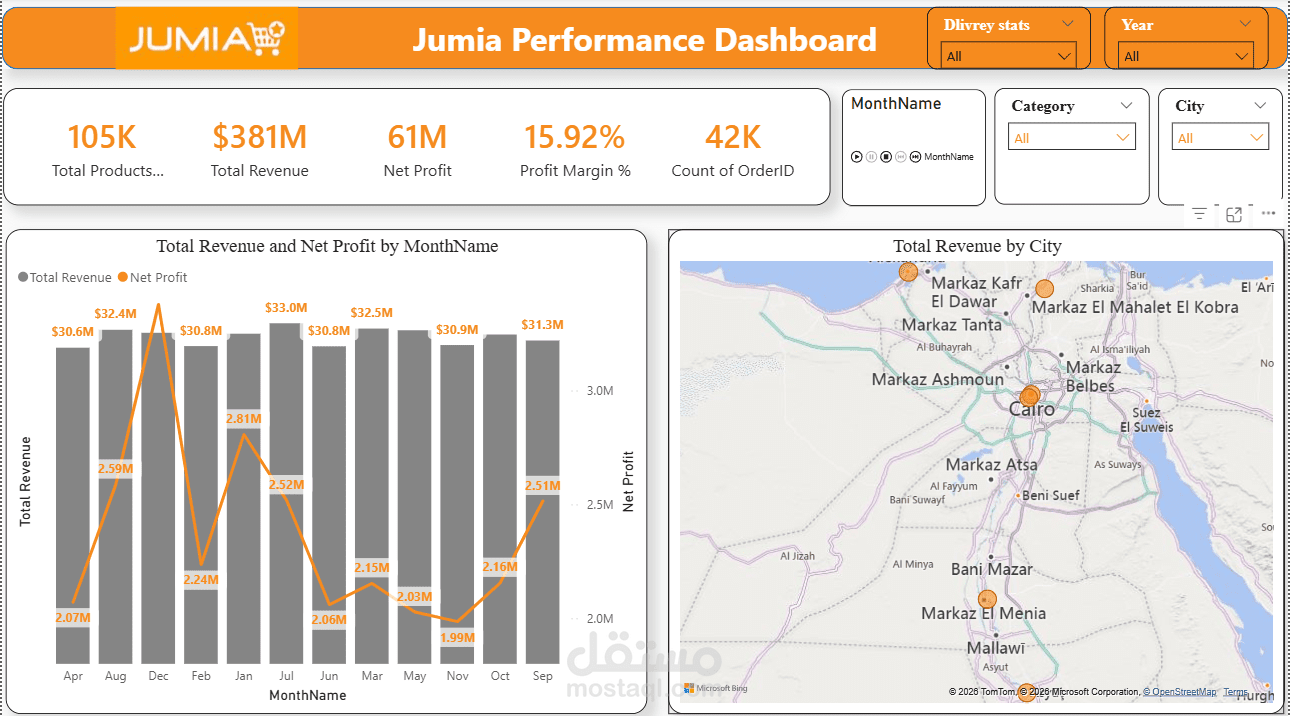
Task: Open the OpenStreetMap attribution link
Action: (x=1180, y=690)
